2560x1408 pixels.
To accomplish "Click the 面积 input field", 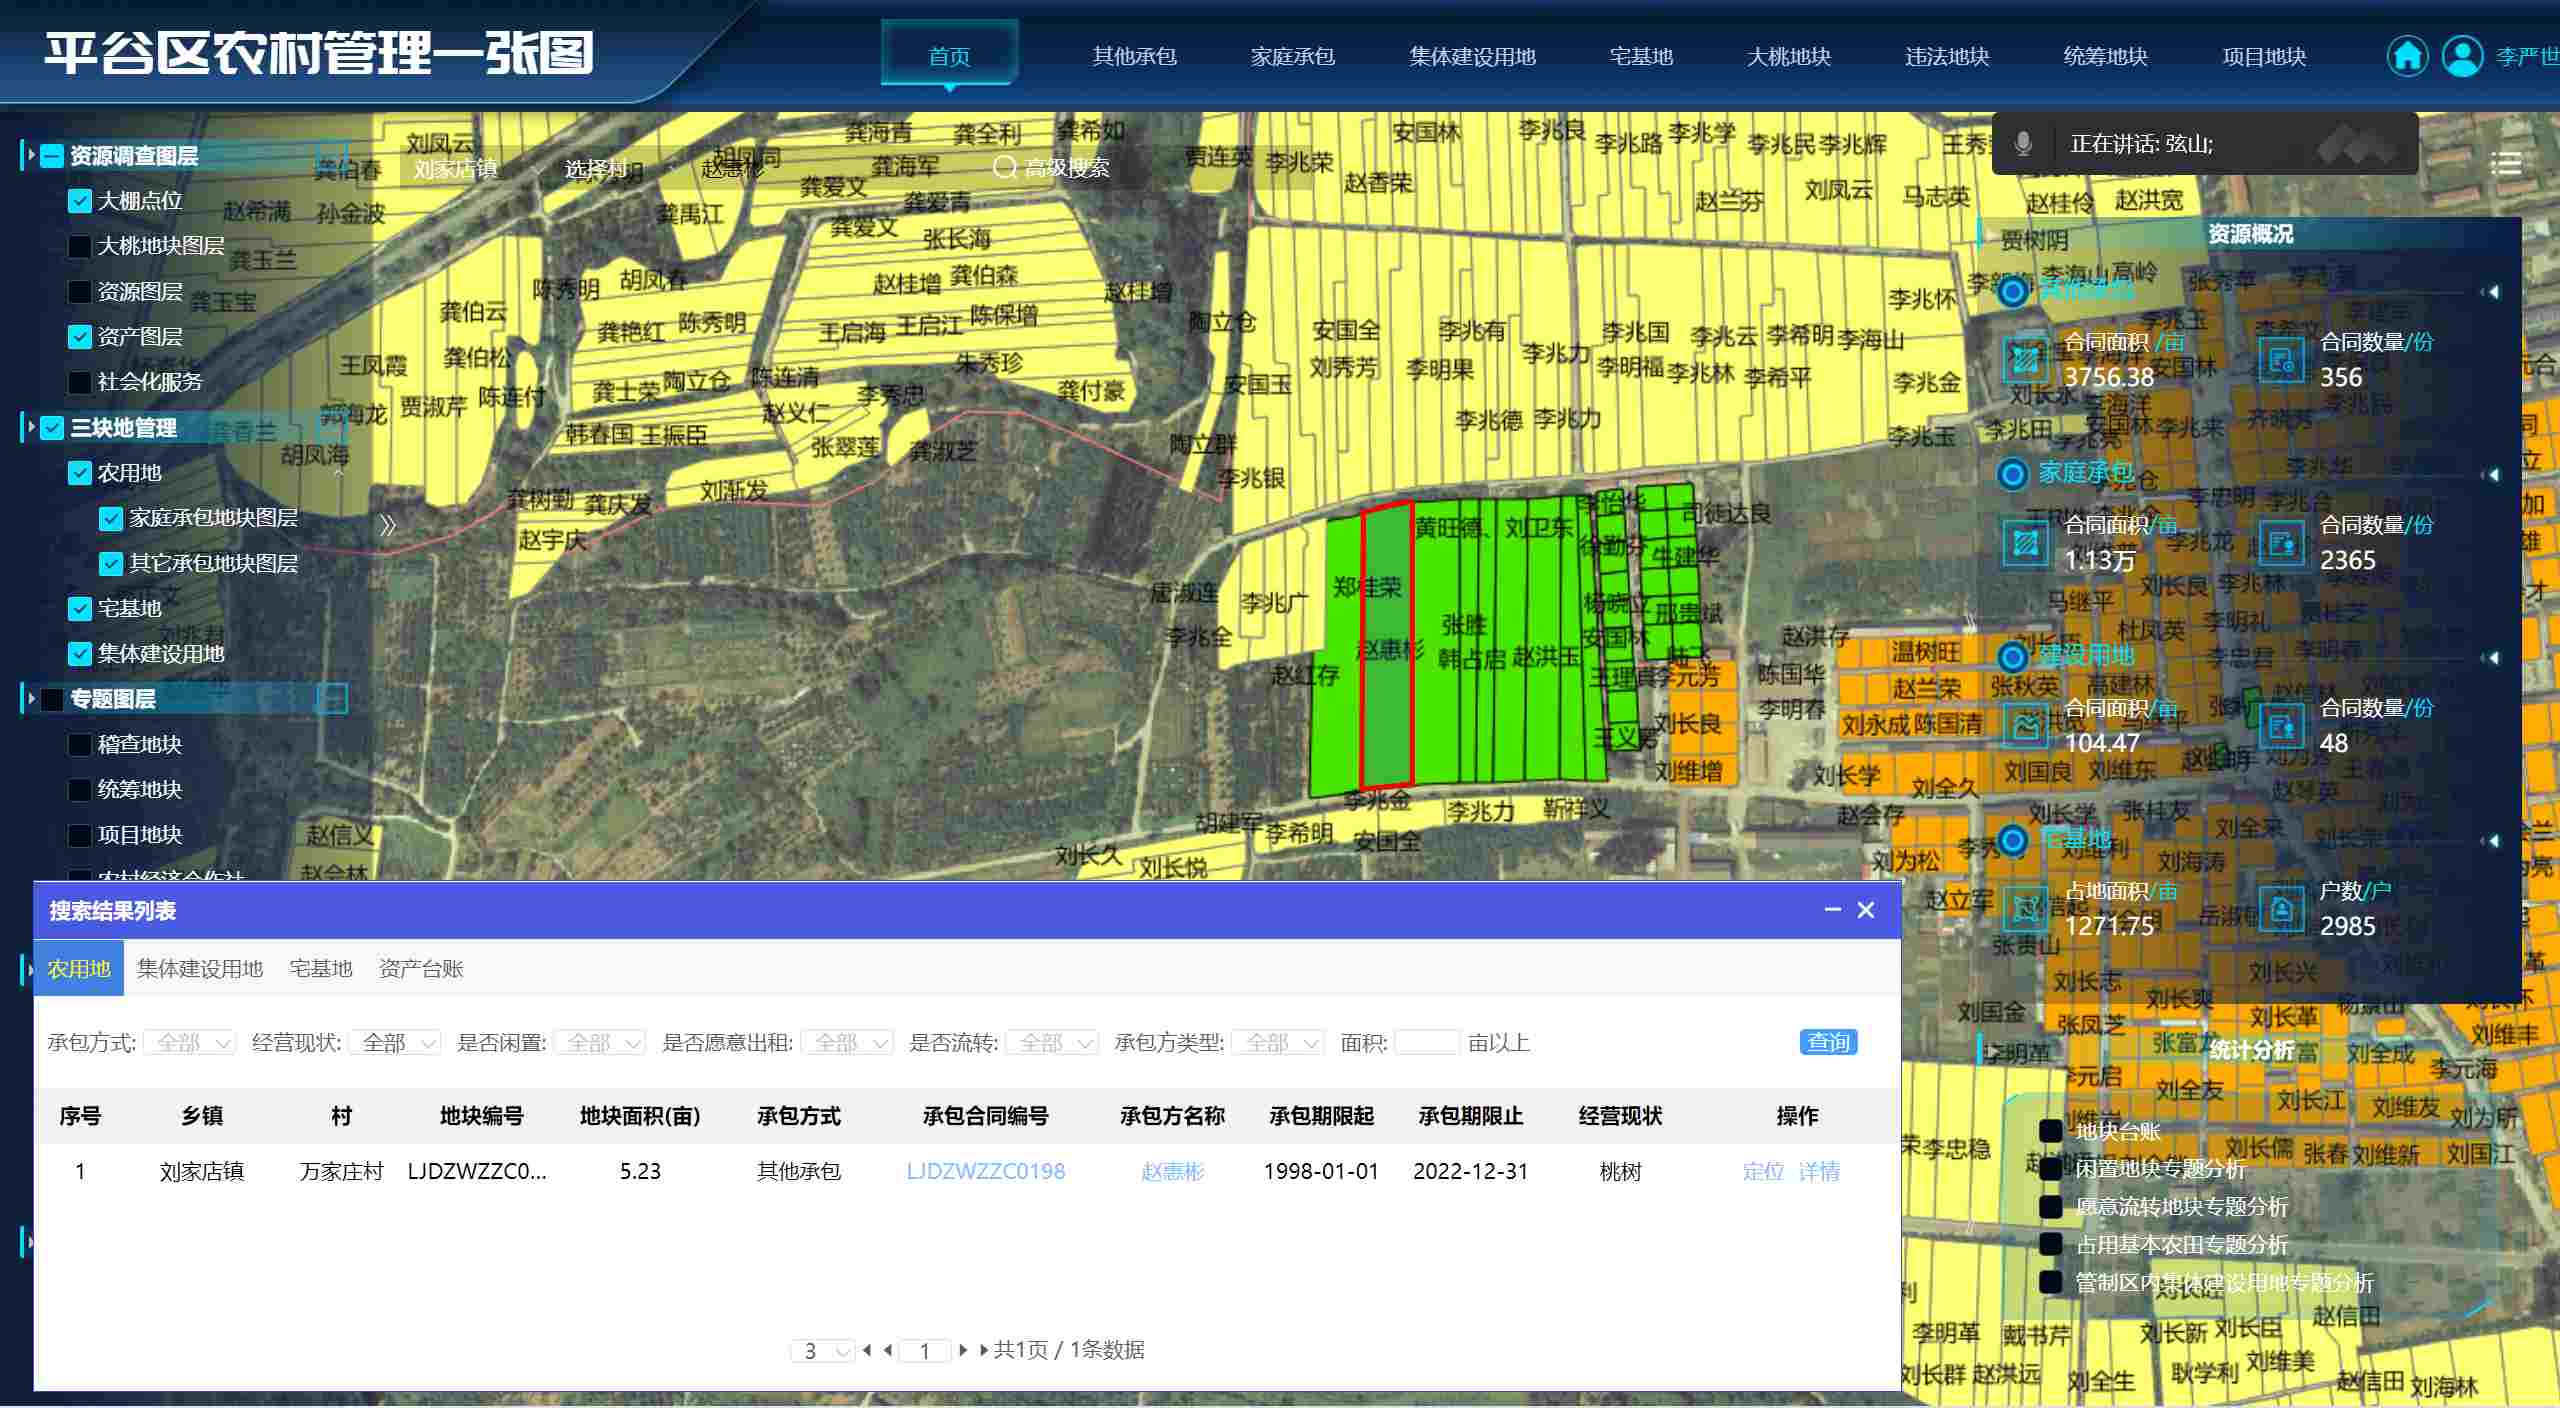I will 1426,1043.
